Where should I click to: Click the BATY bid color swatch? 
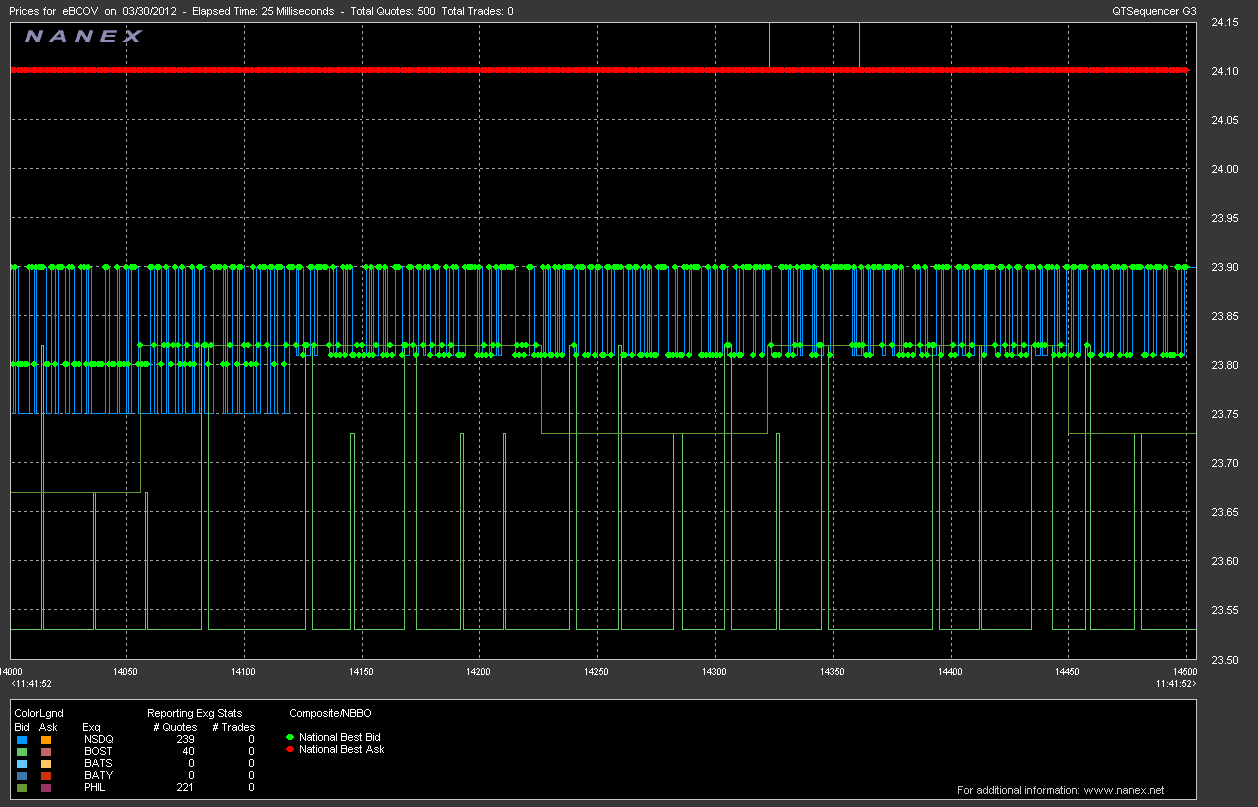coord(20,775)
